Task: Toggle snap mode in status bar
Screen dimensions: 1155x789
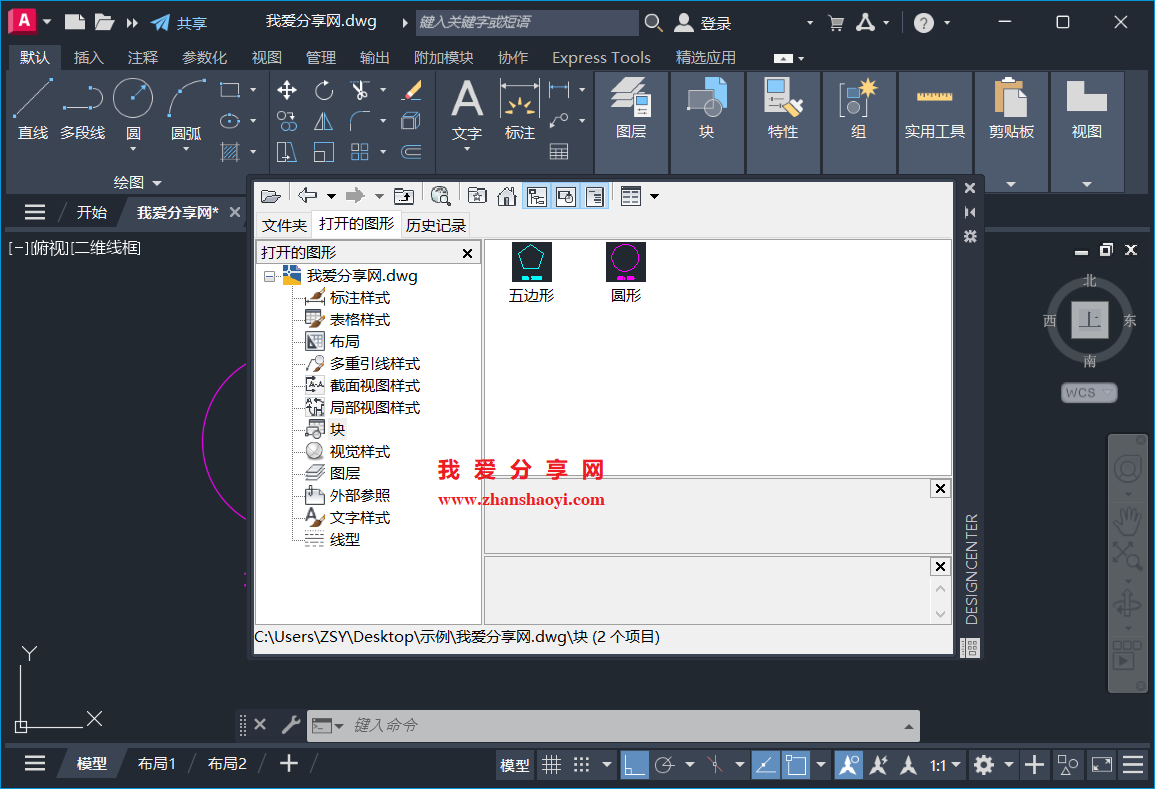Action: coord(581,765)
